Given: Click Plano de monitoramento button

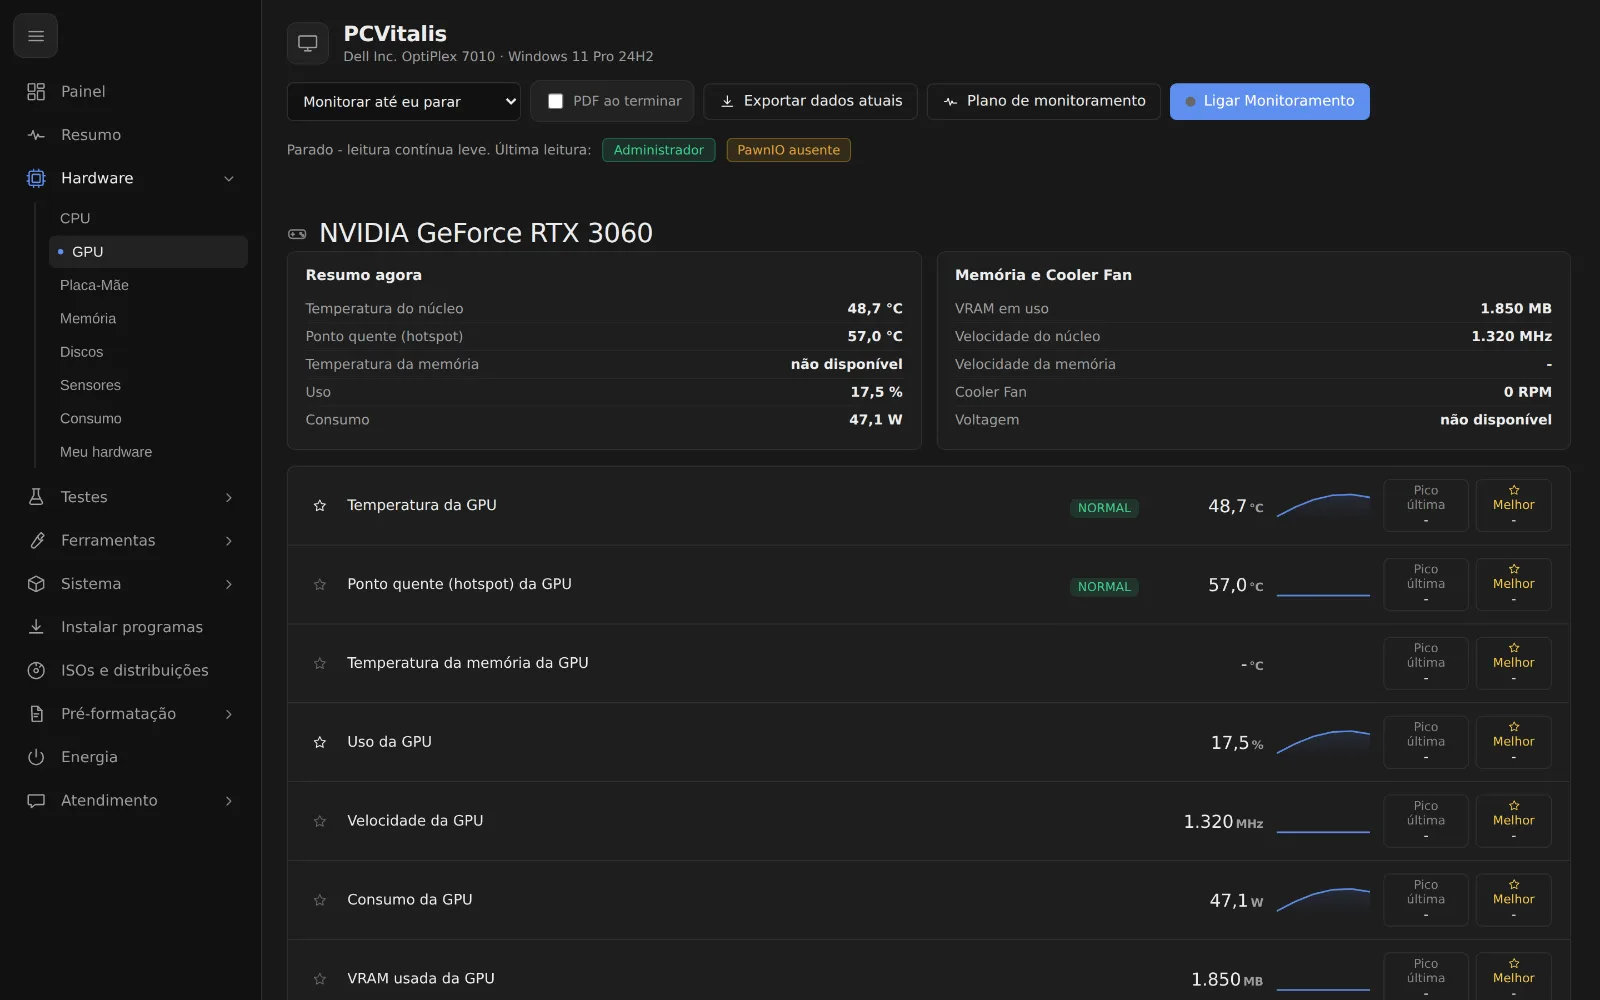Looking at the screenshot, I should 1044,101.
